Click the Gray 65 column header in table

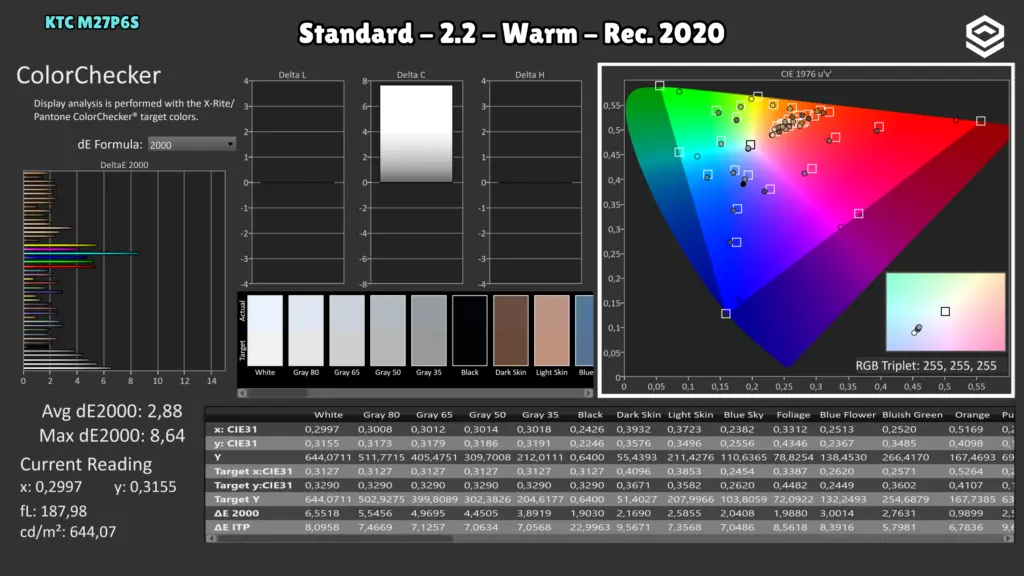tap(434, 415)
